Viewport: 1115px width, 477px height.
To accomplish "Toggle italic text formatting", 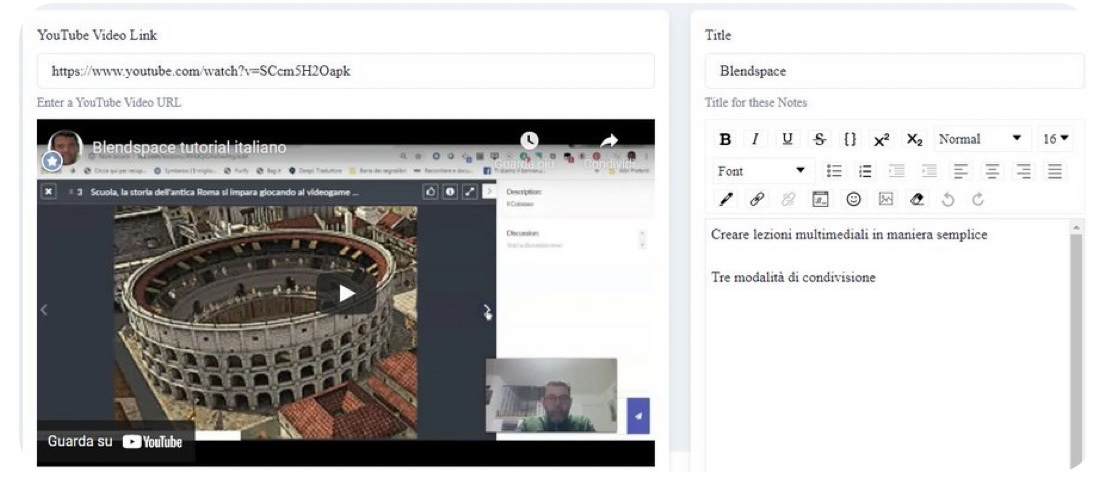I will (756, 139).
